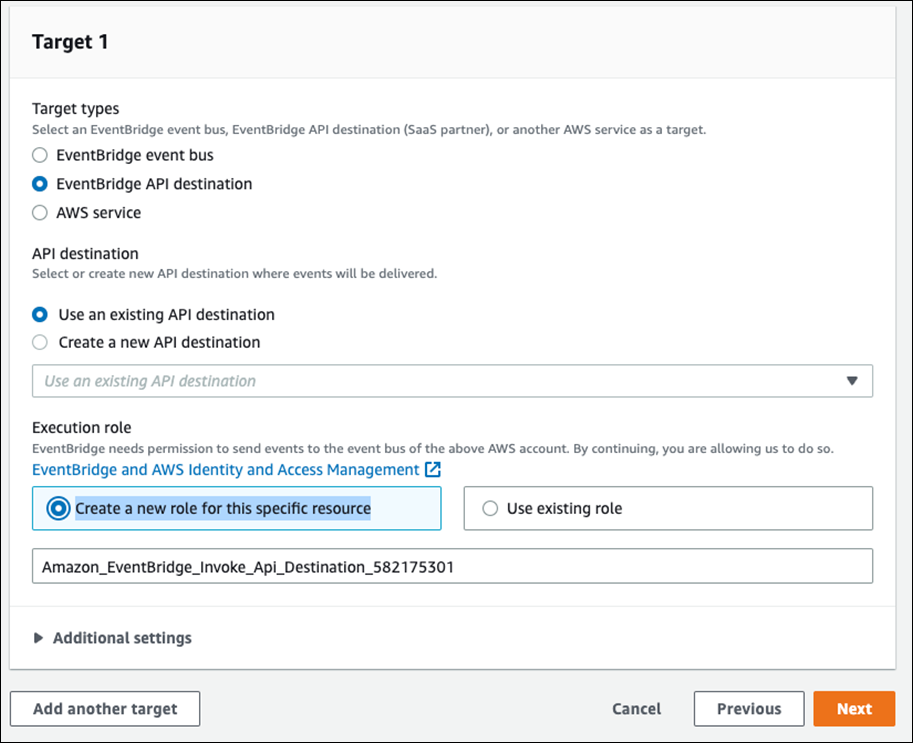Go back with the Previous button
Image resolution: width=913 pixels, height=743 pixels.
tap(749, 709)
